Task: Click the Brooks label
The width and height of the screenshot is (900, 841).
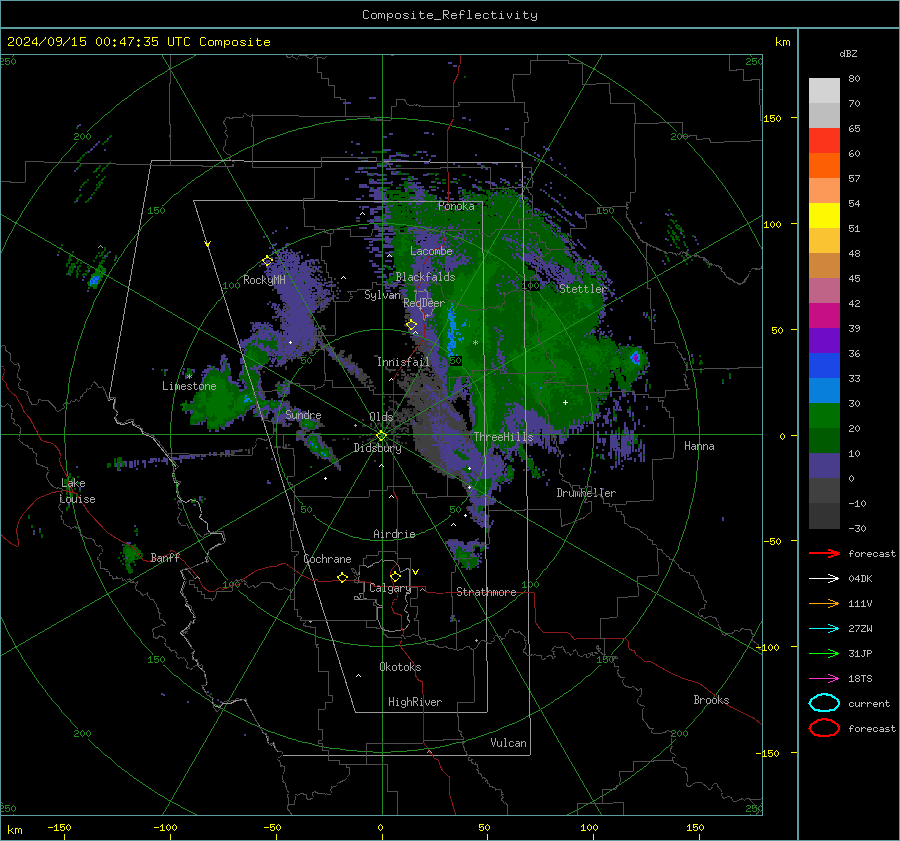Action: tap(711, 700)
